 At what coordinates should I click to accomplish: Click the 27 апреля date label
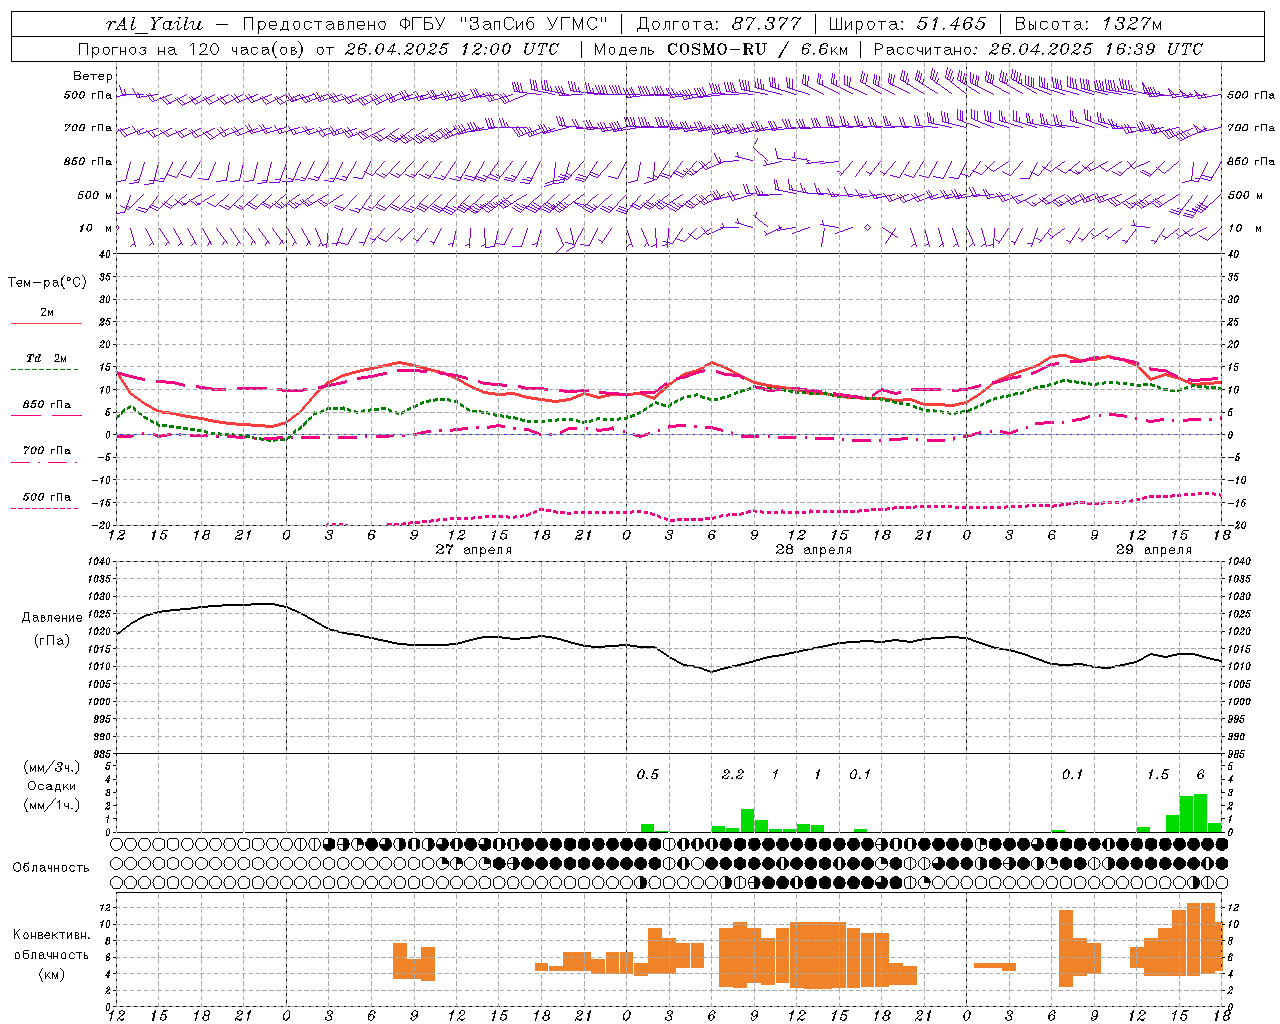pos(474,550)
